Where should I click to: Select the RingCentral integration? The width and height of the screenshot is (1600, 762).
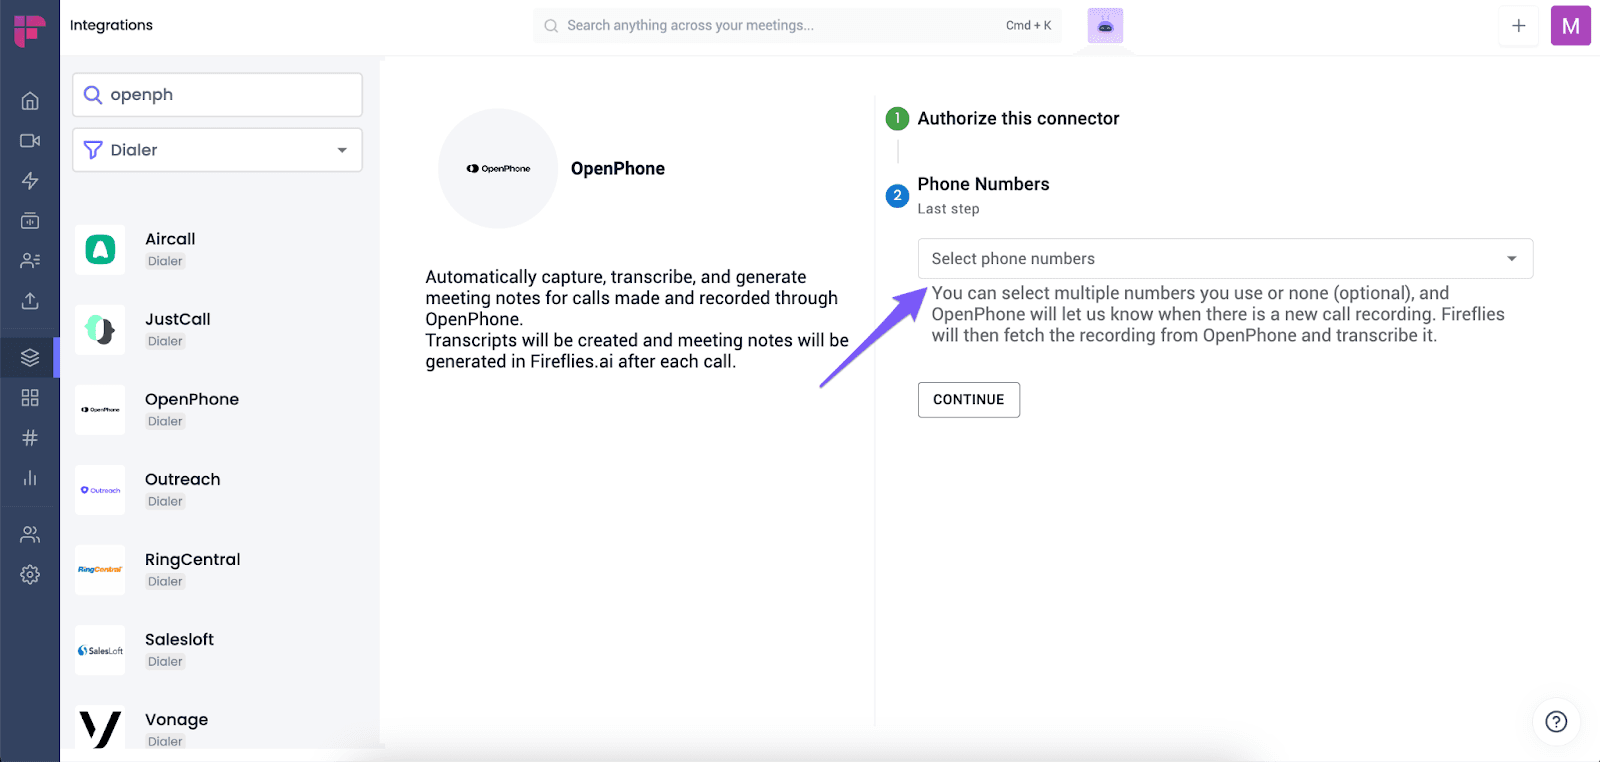pos(218,570)
